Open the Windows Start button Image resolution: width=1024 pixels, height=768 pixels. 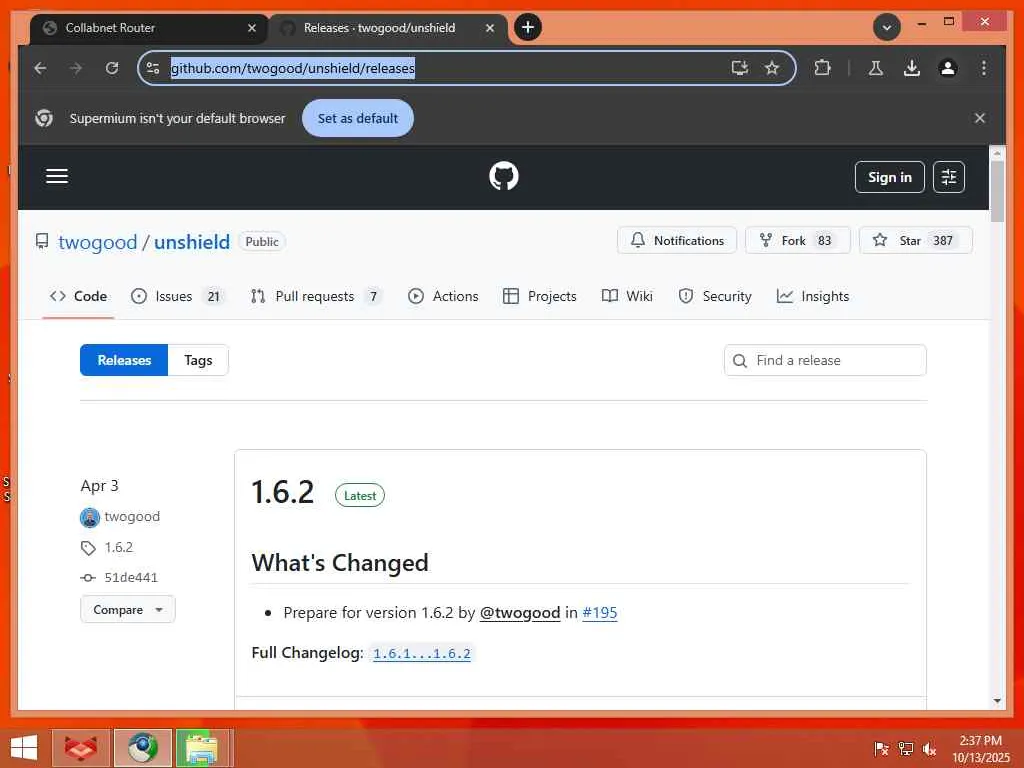click(24, 748)
